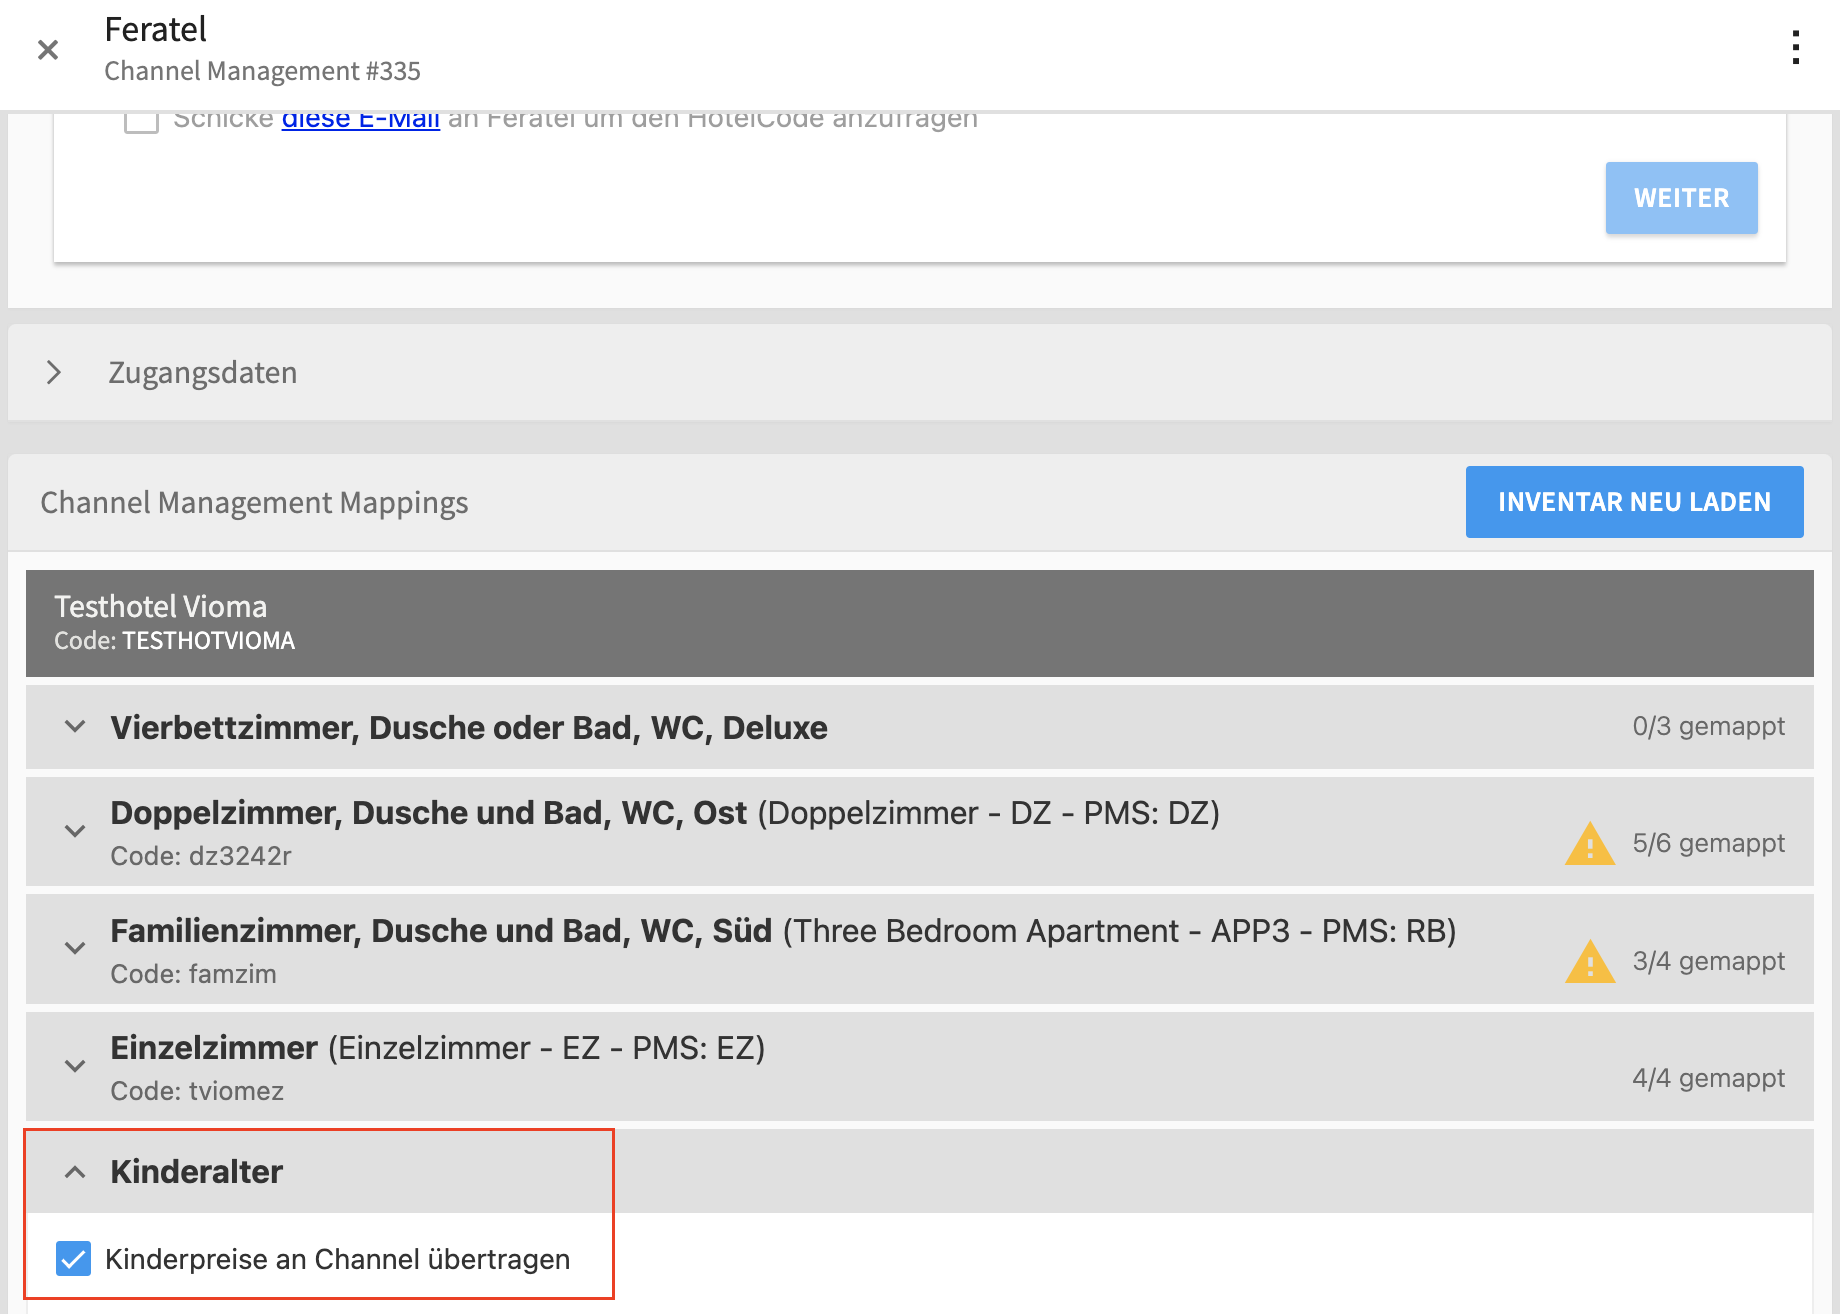Click the '5/6 gemappt' status
This screenshot has width=1840, height=1314.
tap(1708, 843)
